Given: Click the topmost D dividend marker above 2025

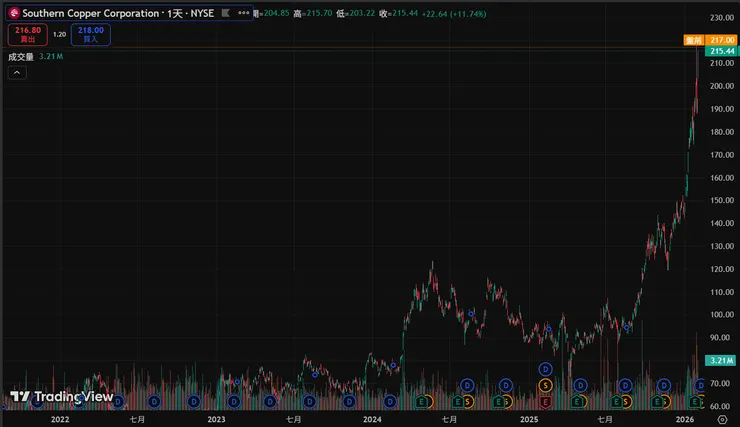Looking at the screenshot, I should coord(545,369).
